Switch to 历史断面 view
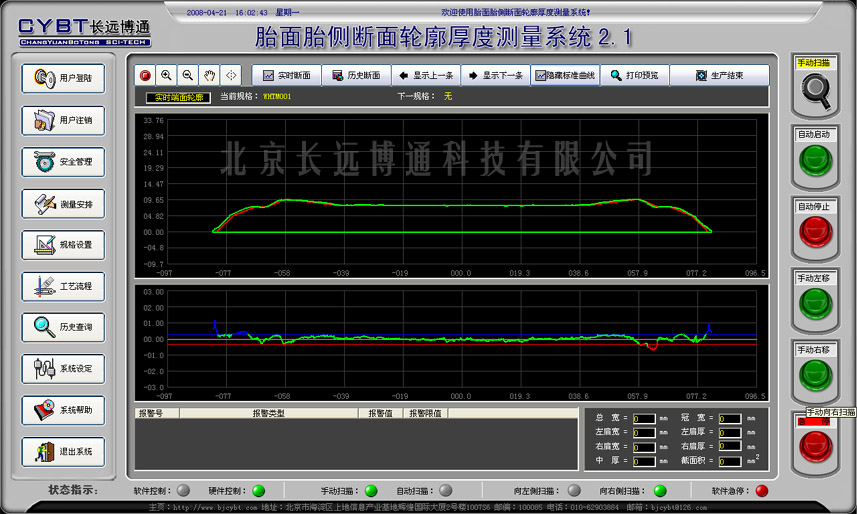This screenshot has width=857, height=514. point(355,75)
